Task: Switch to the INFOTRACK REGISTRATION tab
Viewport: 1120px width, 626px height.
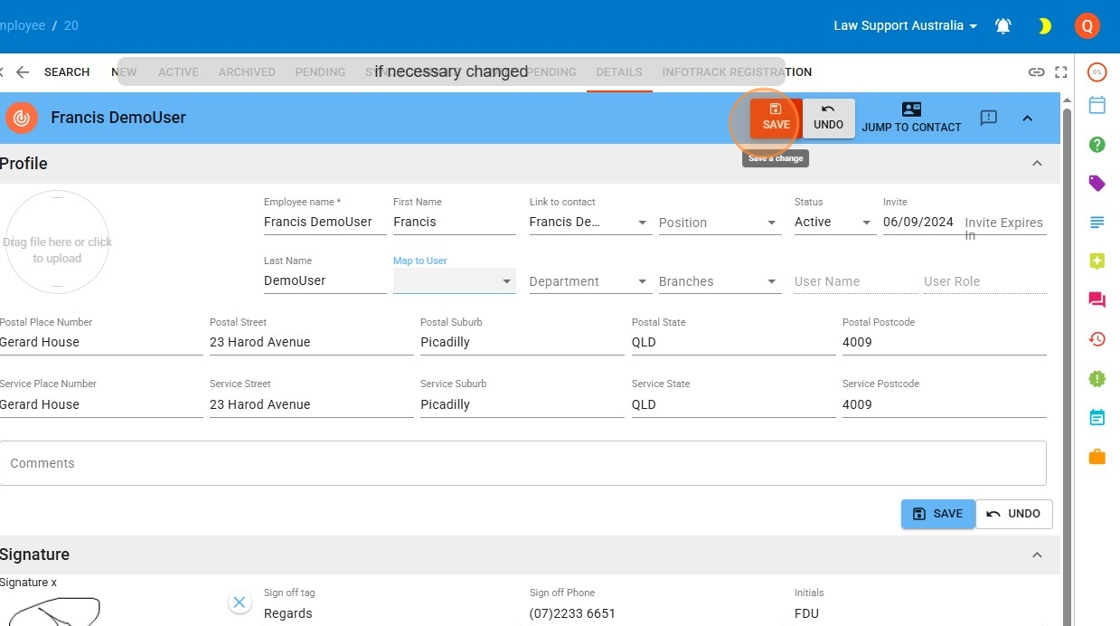Action: coord(736,72)
